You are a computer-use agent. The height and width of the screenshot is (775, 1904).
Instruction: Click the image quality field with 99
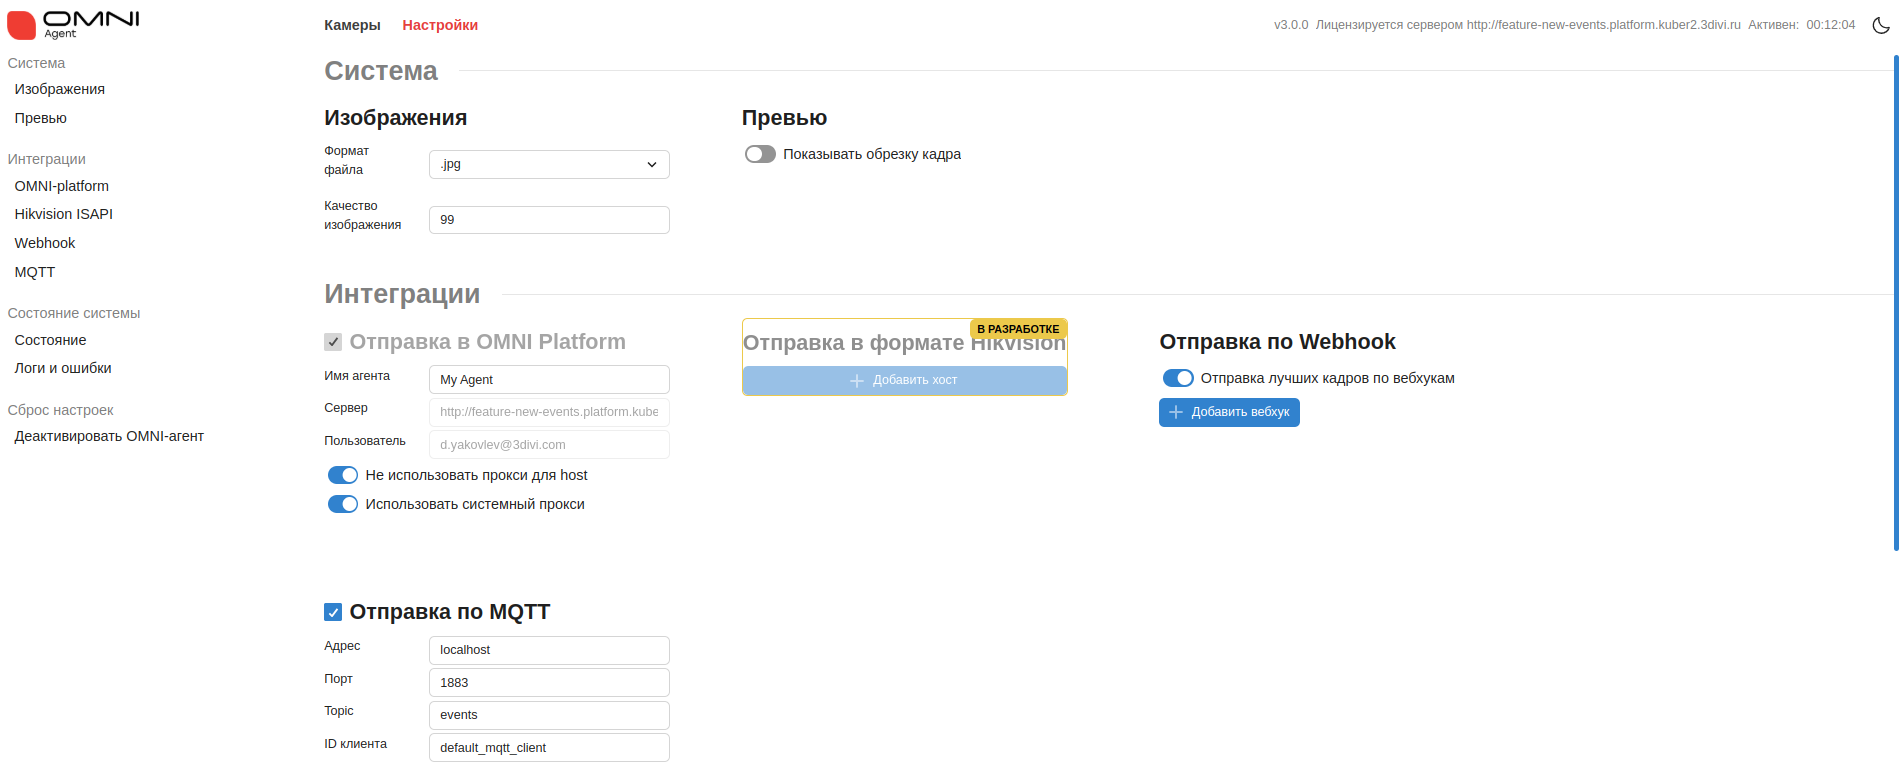[x=549, y=220]
